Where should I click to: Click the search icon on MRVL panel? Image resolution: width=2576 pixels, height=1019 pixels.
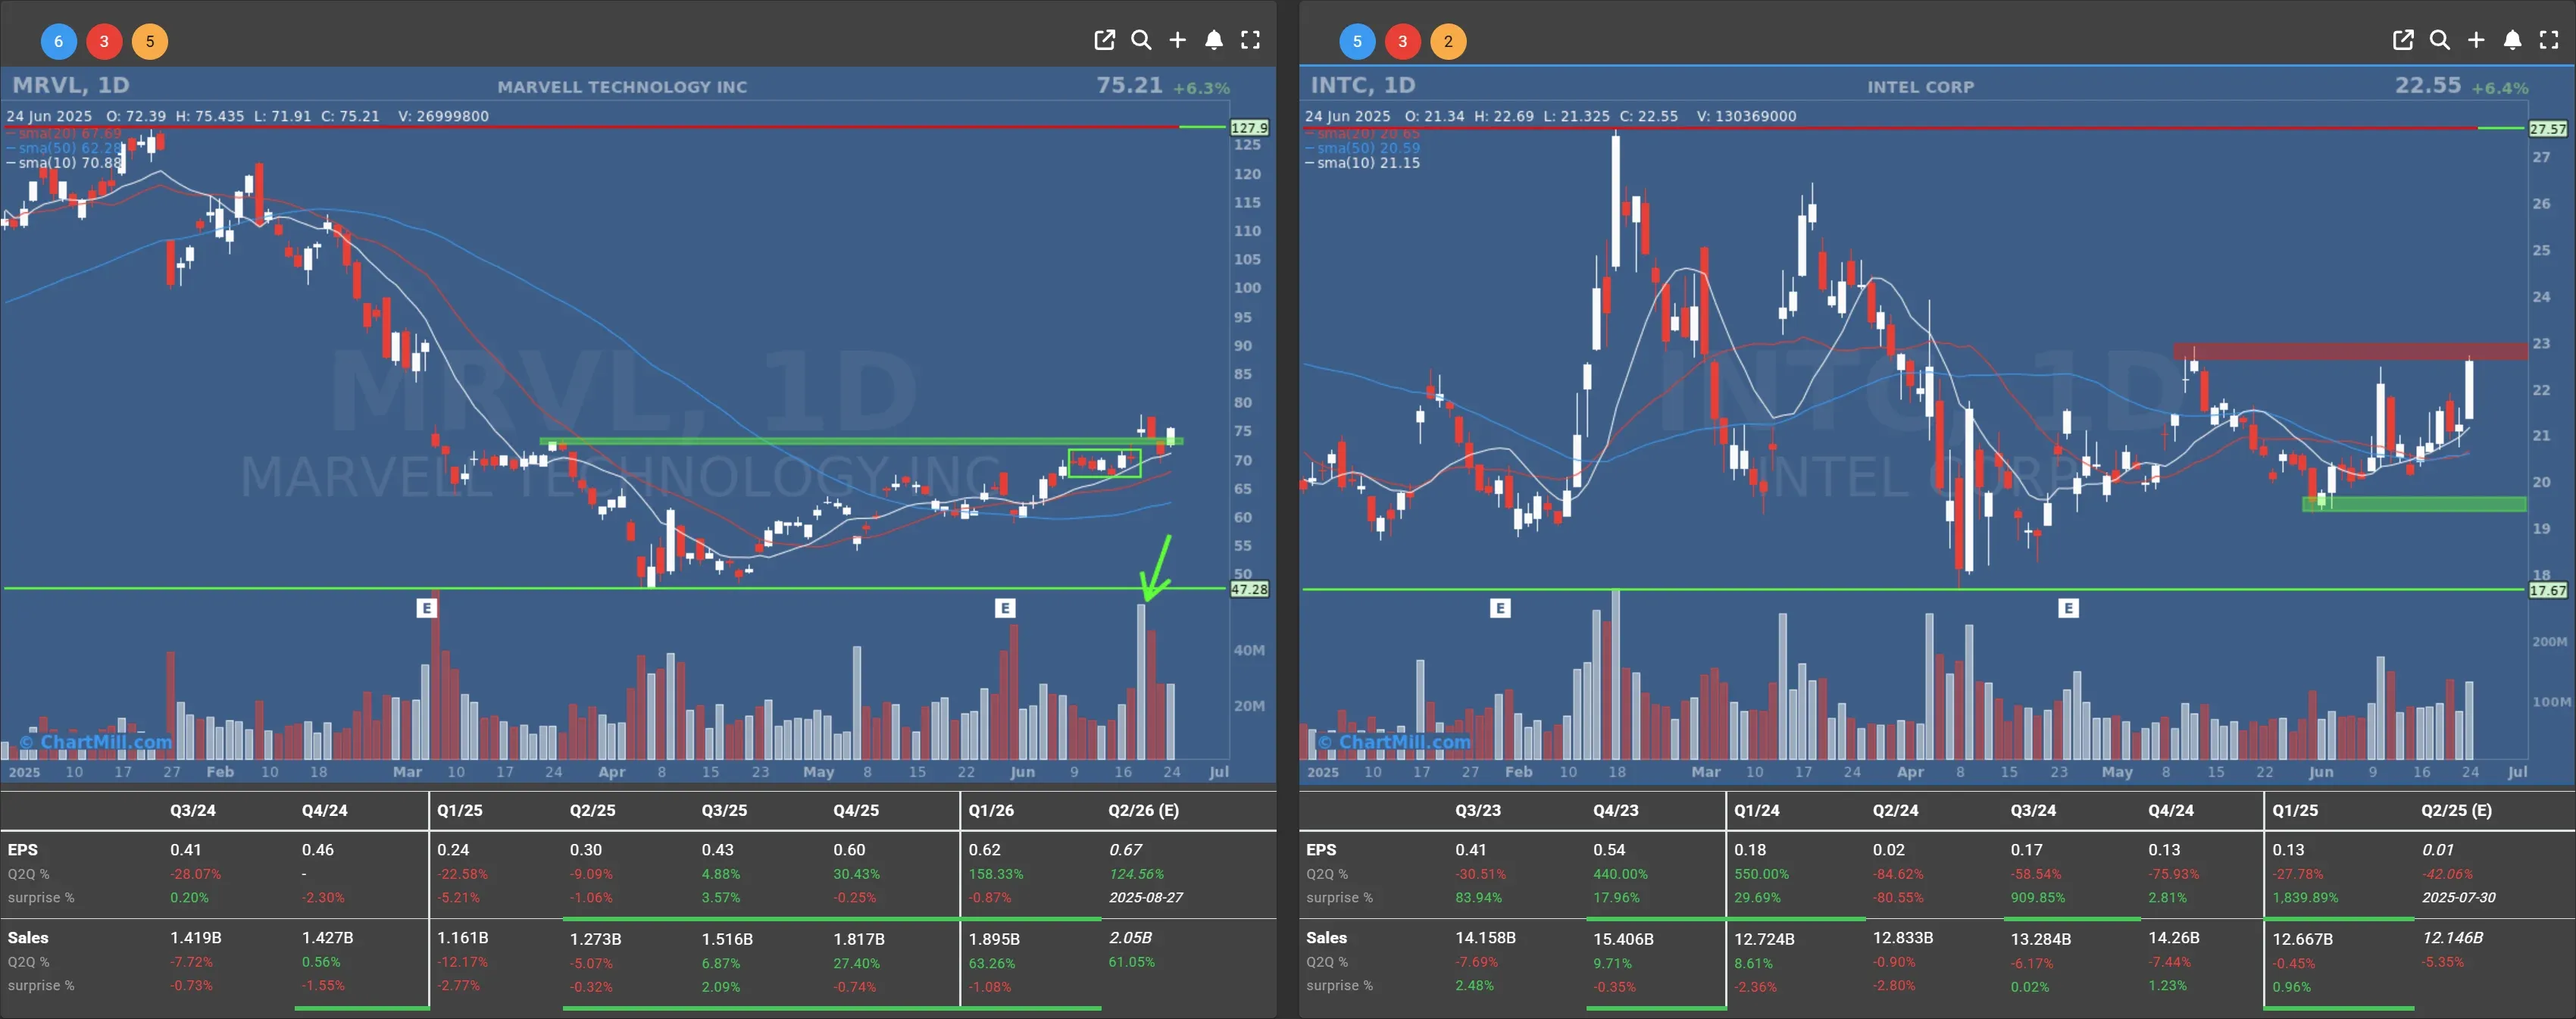1141,40
